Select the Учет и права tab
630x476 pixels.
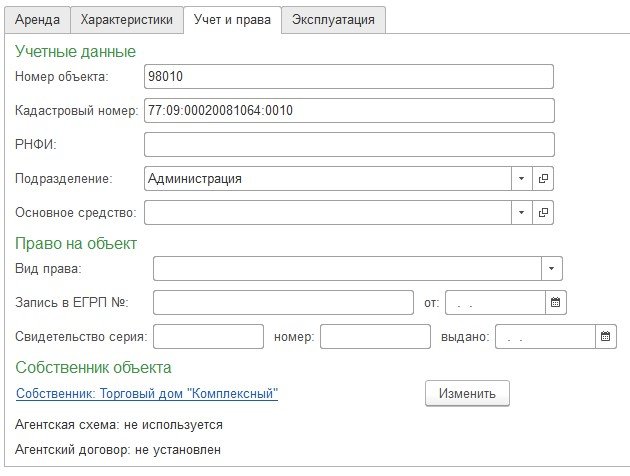point(233,20)
